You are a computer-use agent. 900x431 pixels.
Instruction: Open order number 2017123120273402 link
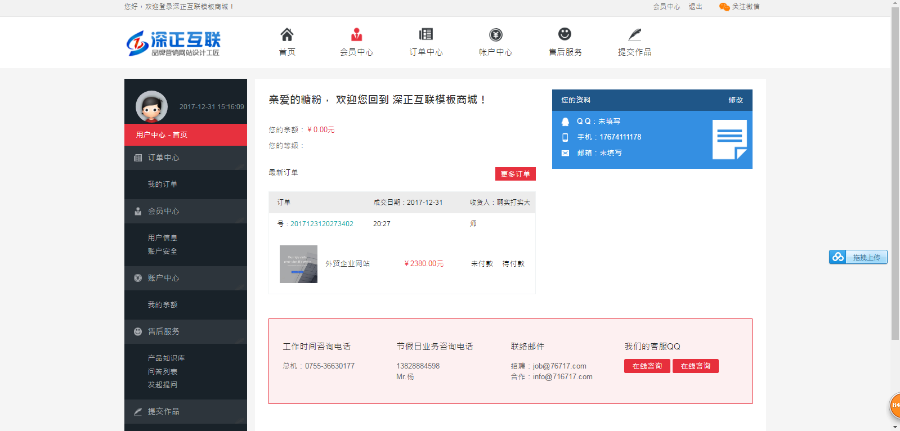tap(322, 223)
